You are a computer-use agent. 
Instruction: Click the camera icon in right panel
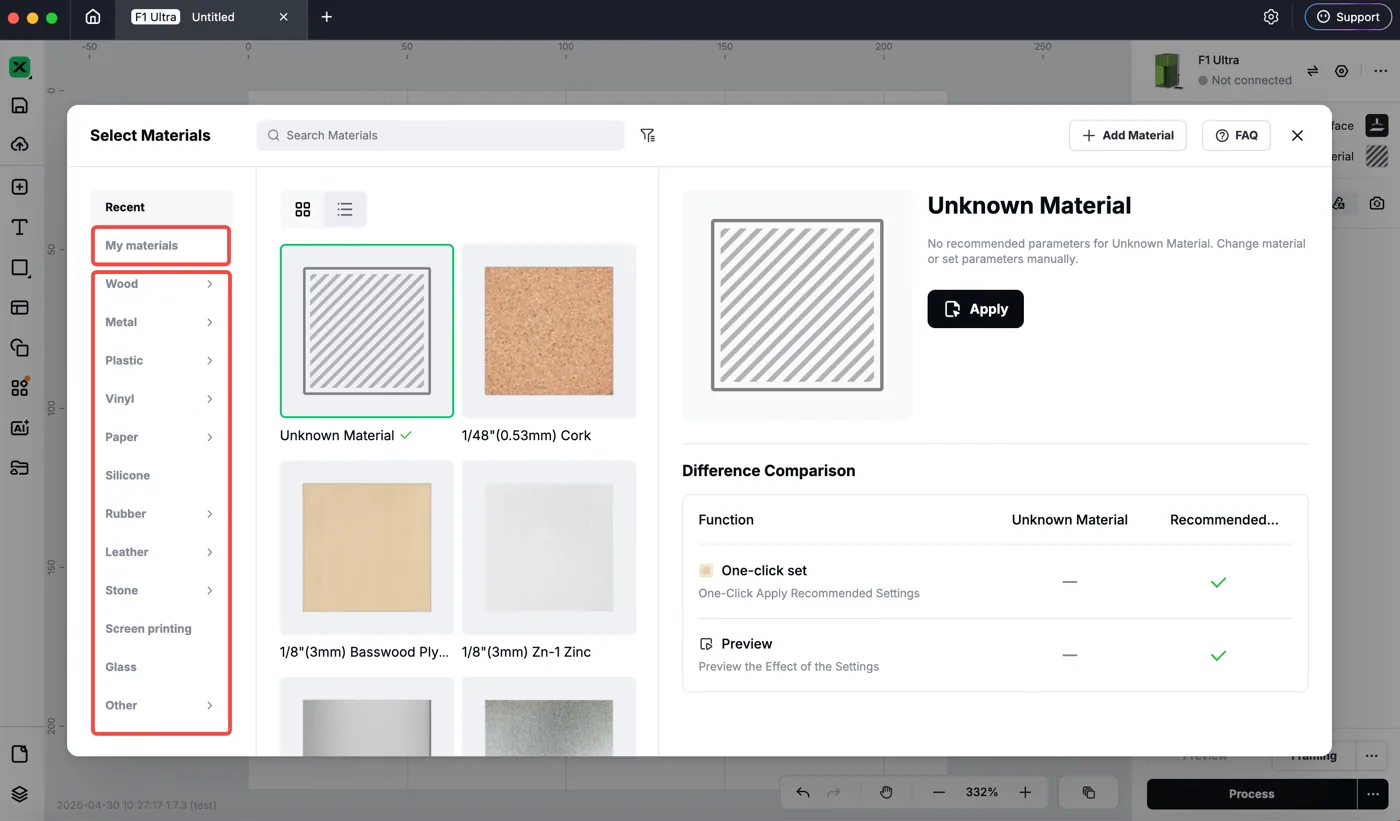(1377, 203)
